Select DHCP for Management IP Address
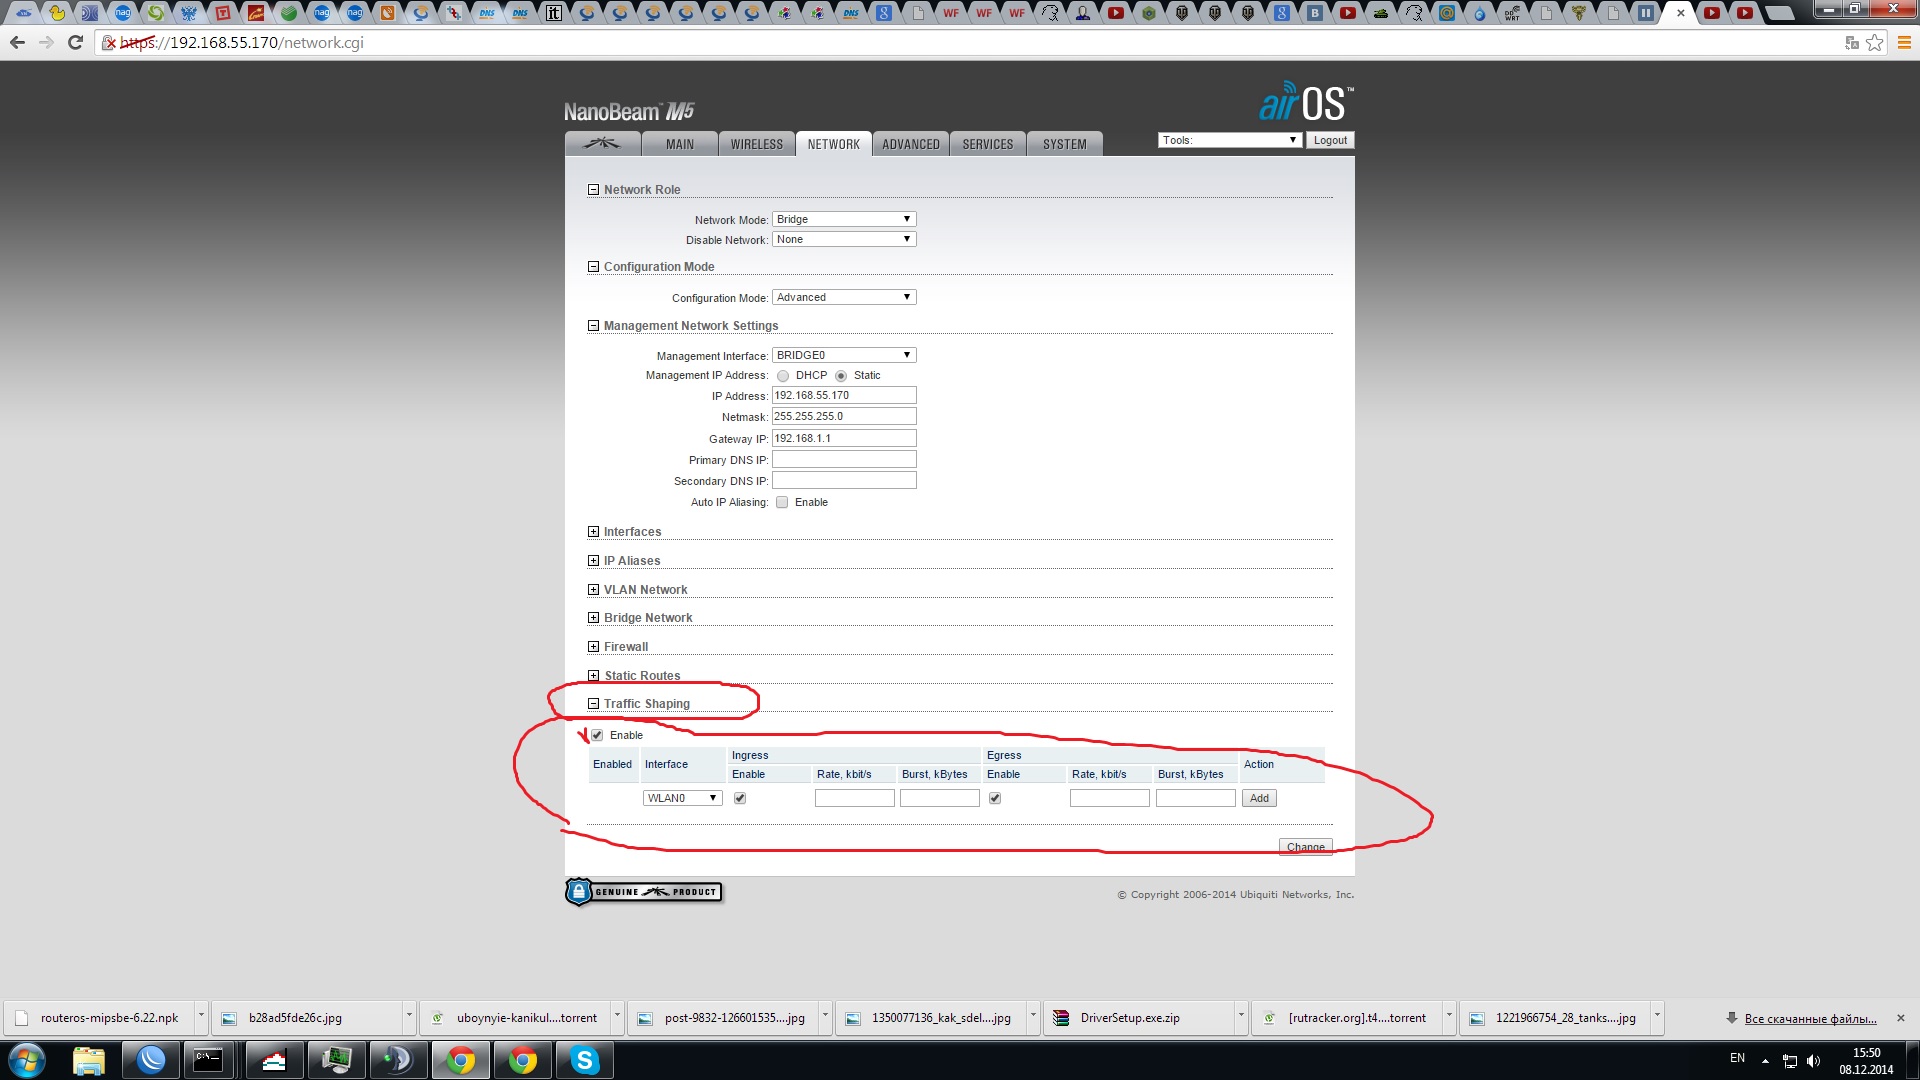This screenshot has height=1080, width=1920. [783, 376]
